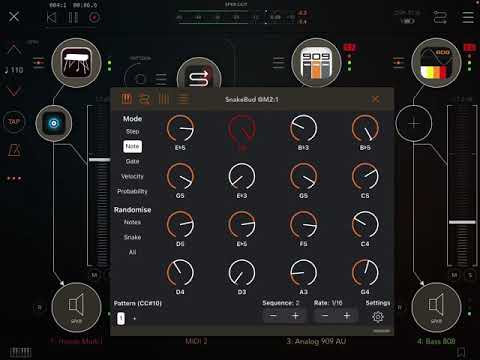Mute channel 4 with its M button
The image size is (480, 360).
[454, 275]
